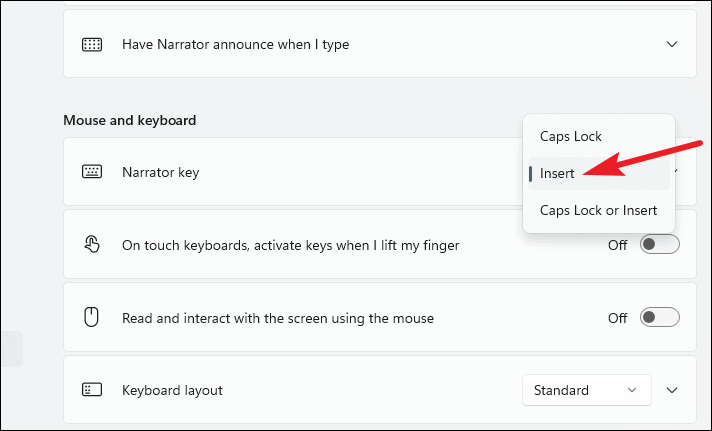Select Insert from the Narrator key menu
Screen dimensions: 712x431
558,173
